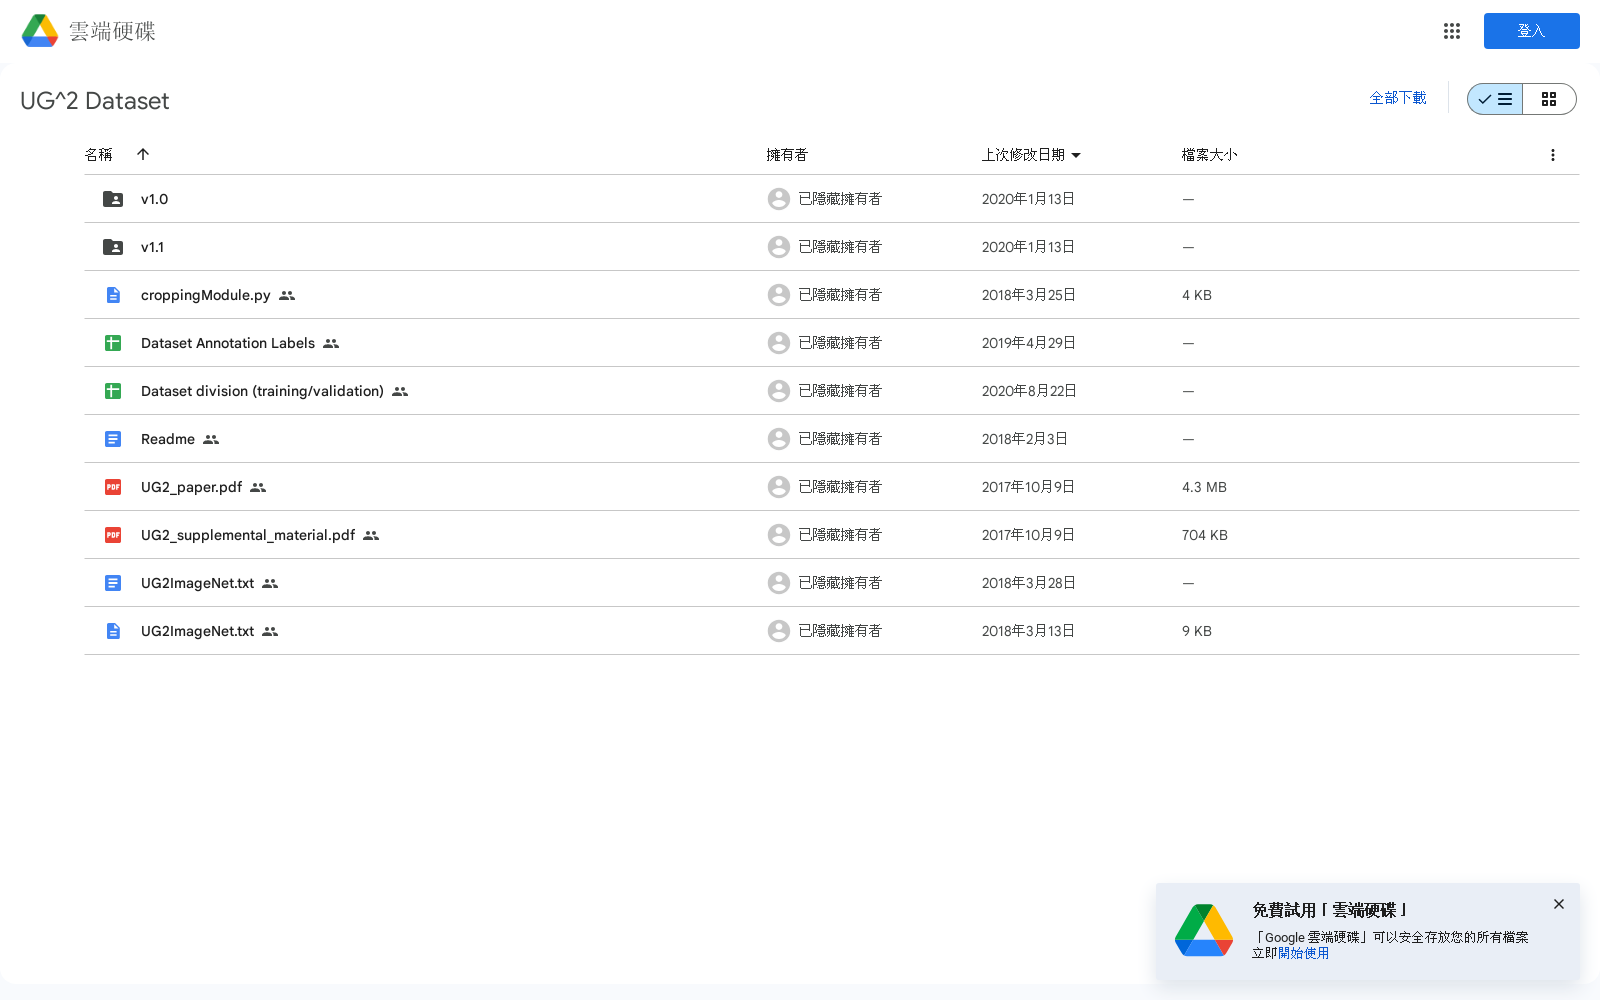Click the blue 登入 sign-in button
This screenshot has height=1000, width=1600.
pyautogui.click(x=1531, y=31)
